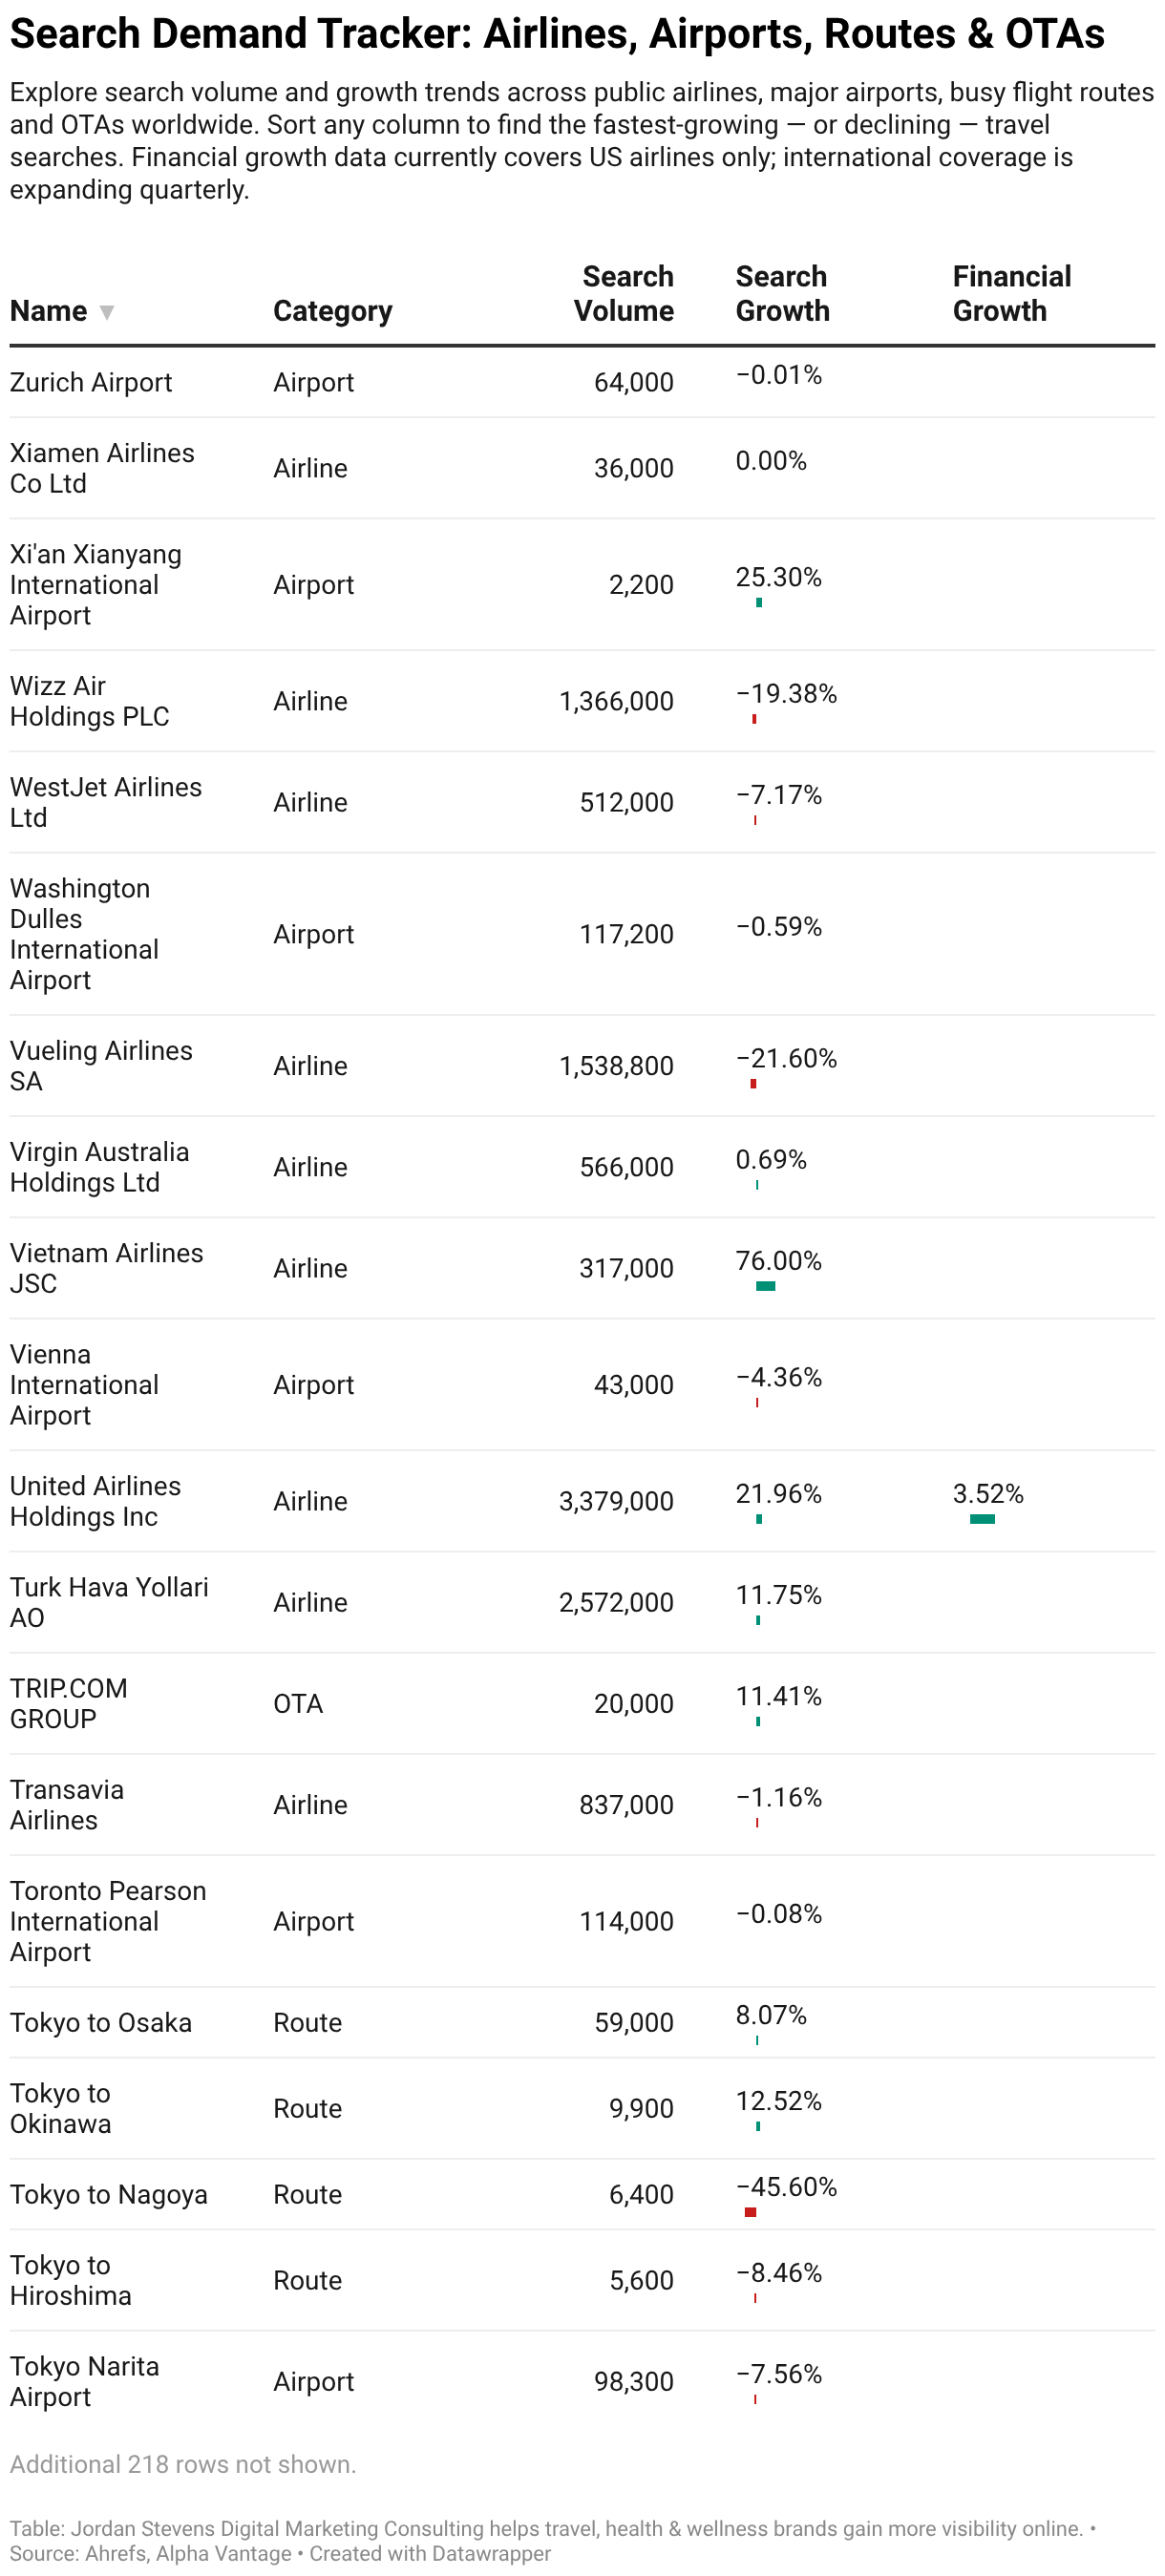Sort table by Category column

[x=333, y=311]
